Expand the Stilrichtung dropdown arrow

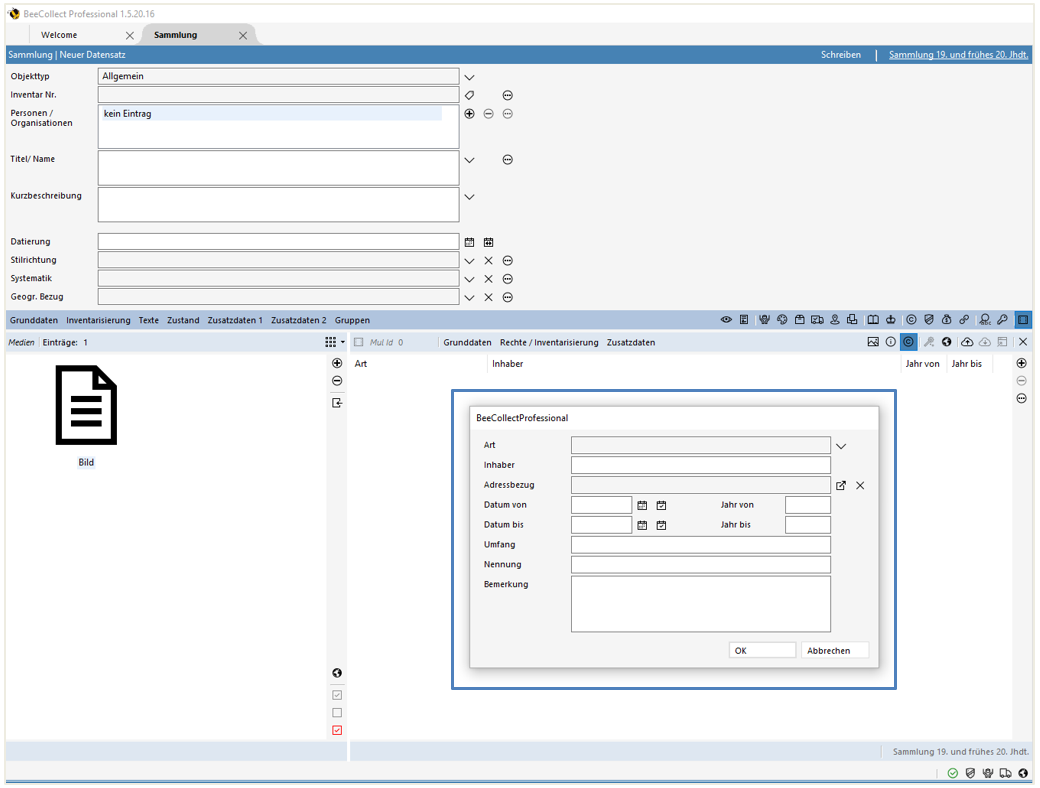[x=469, y=260]
